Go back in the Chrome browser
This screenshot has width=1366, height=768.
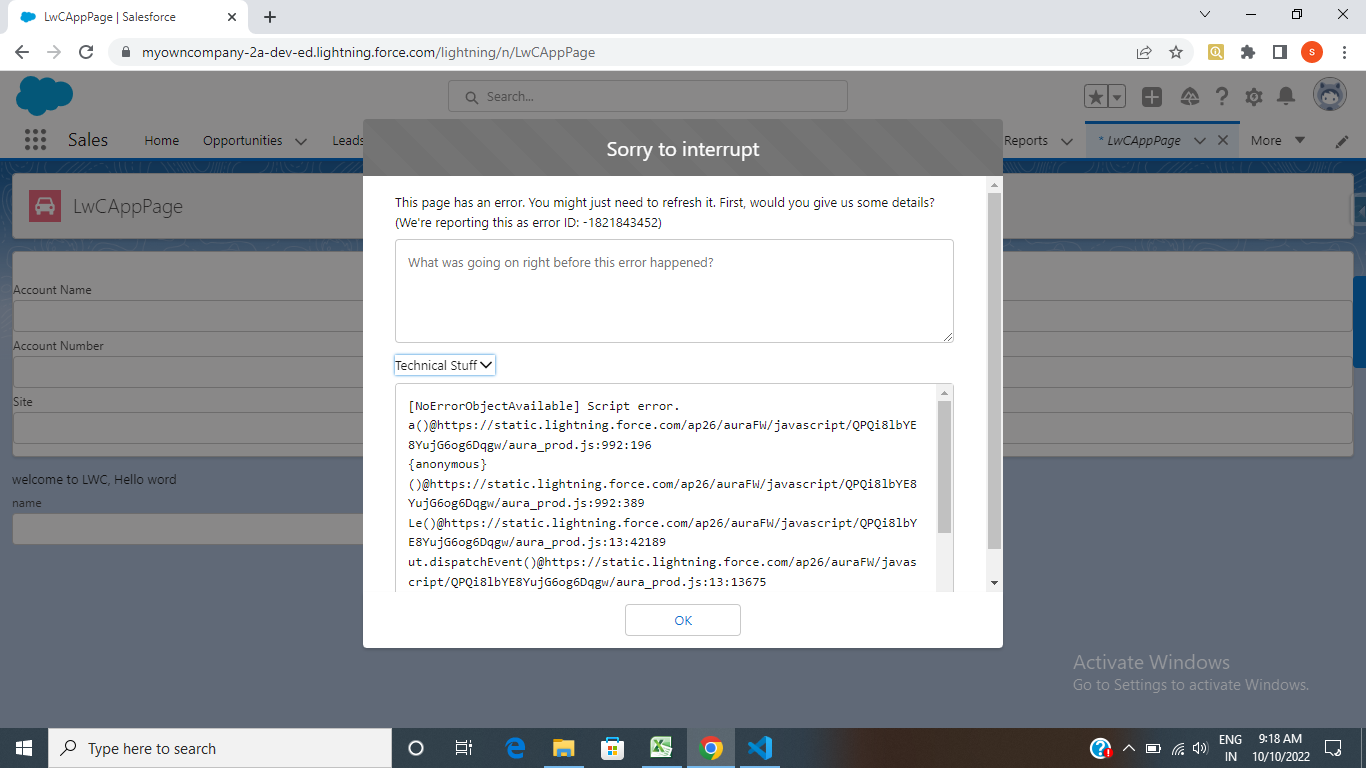coord(22,52)
